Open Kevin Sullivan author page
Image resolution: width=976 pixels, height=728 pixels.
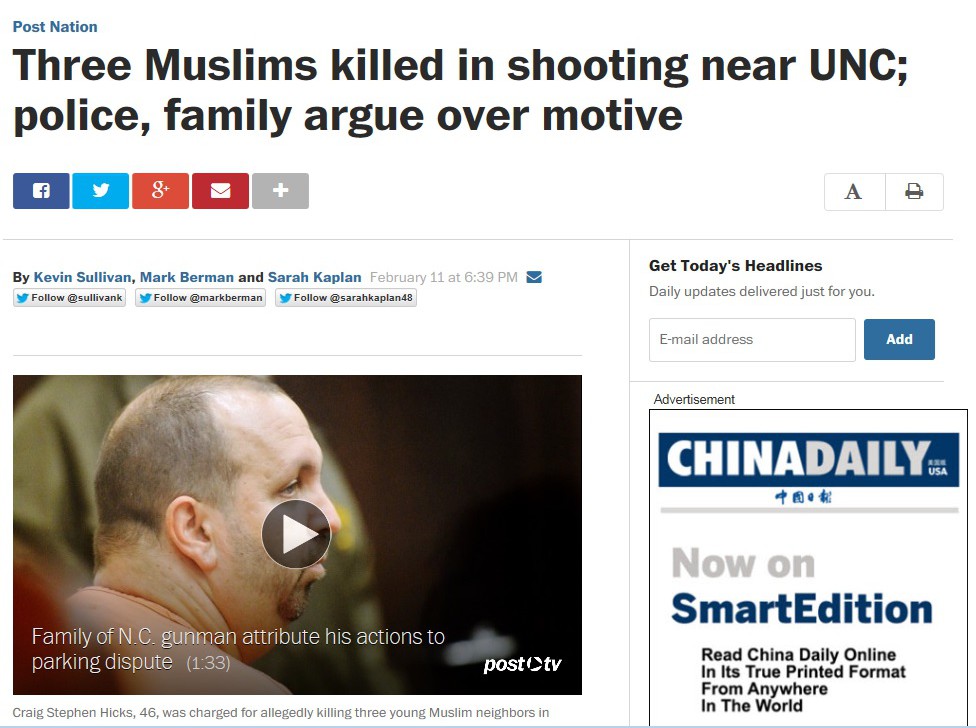pyautogui.click(x=82, y=278)
